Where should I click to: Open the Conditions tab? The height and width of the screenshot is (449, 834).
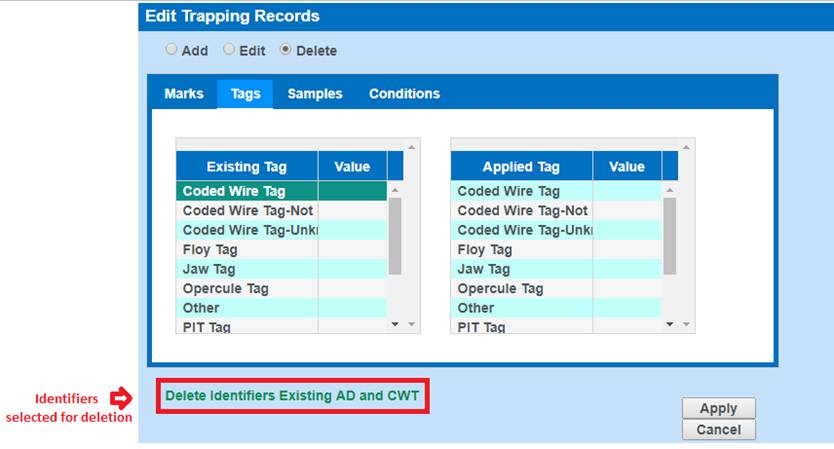404,94
